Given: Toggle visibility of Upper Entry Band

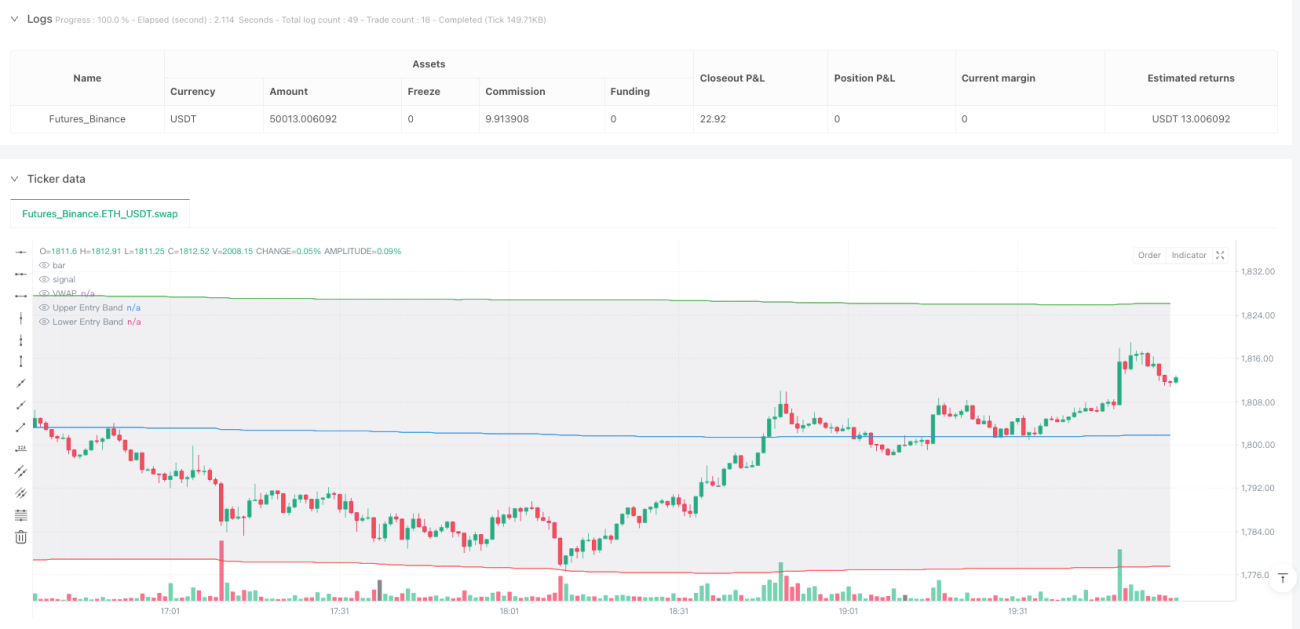Looking at the screenshot, I should [x=44, y=307].
